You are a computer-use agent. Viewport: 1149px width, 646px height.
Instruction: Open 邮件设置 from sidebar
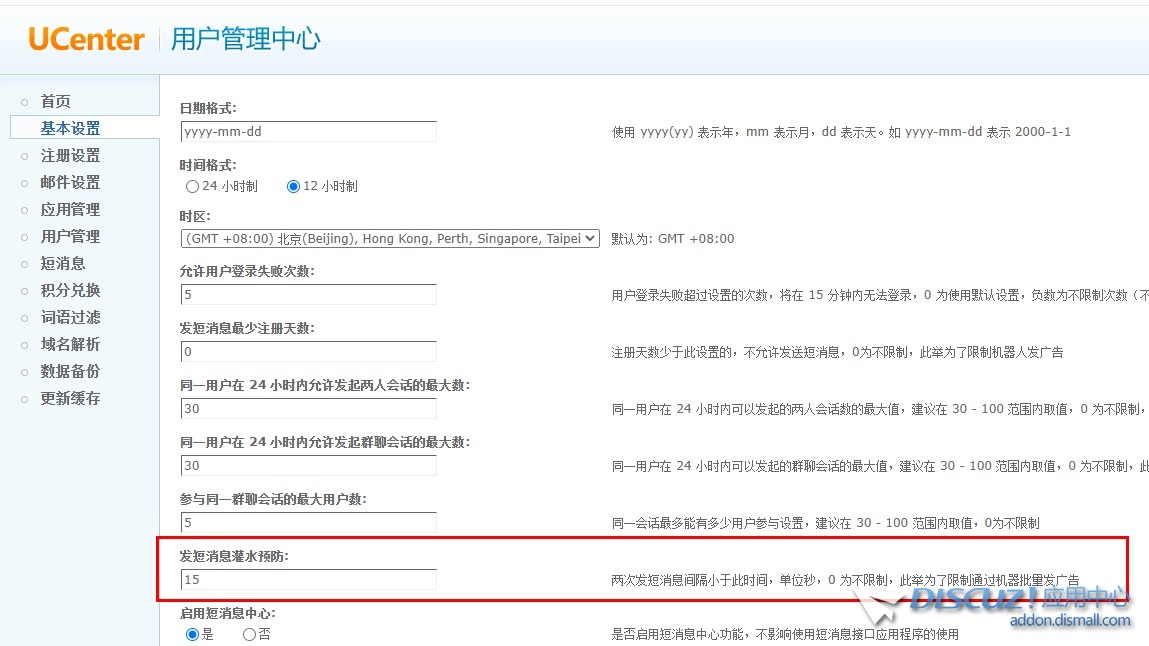tap(70, 183)
